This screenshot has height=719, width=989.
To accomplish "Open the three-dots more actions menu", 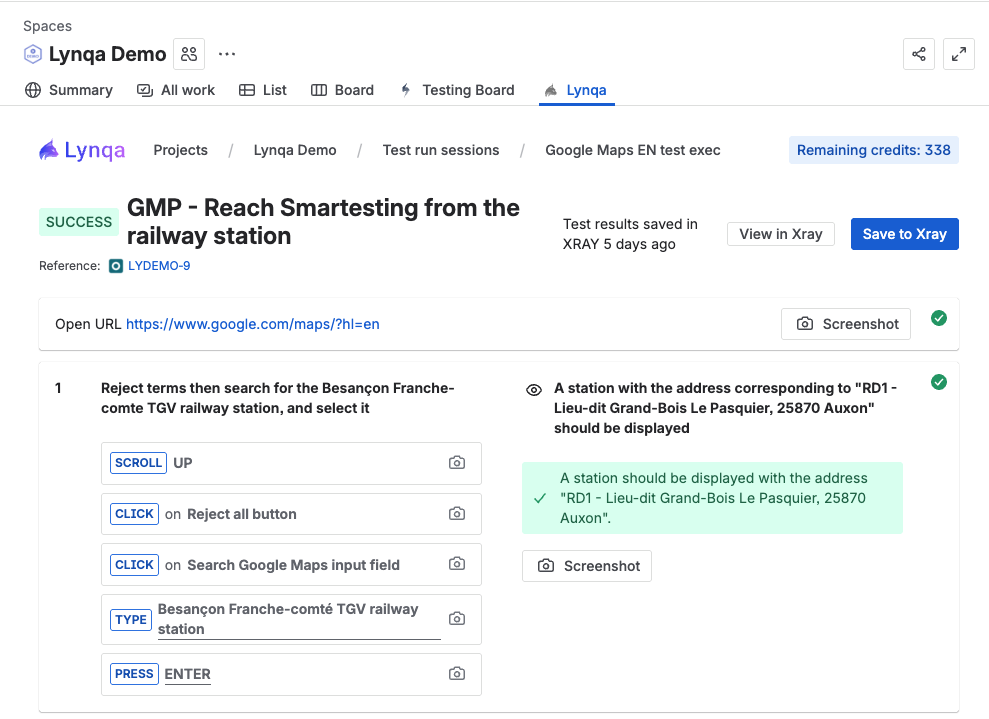I will [x=227, y=54].
